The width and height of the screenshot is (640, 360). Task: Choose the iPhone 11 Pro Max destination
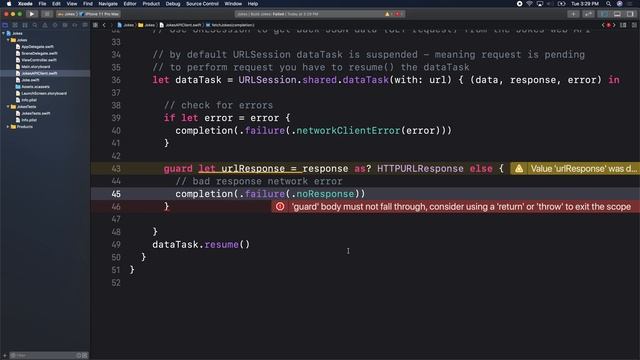click(99, 14)
